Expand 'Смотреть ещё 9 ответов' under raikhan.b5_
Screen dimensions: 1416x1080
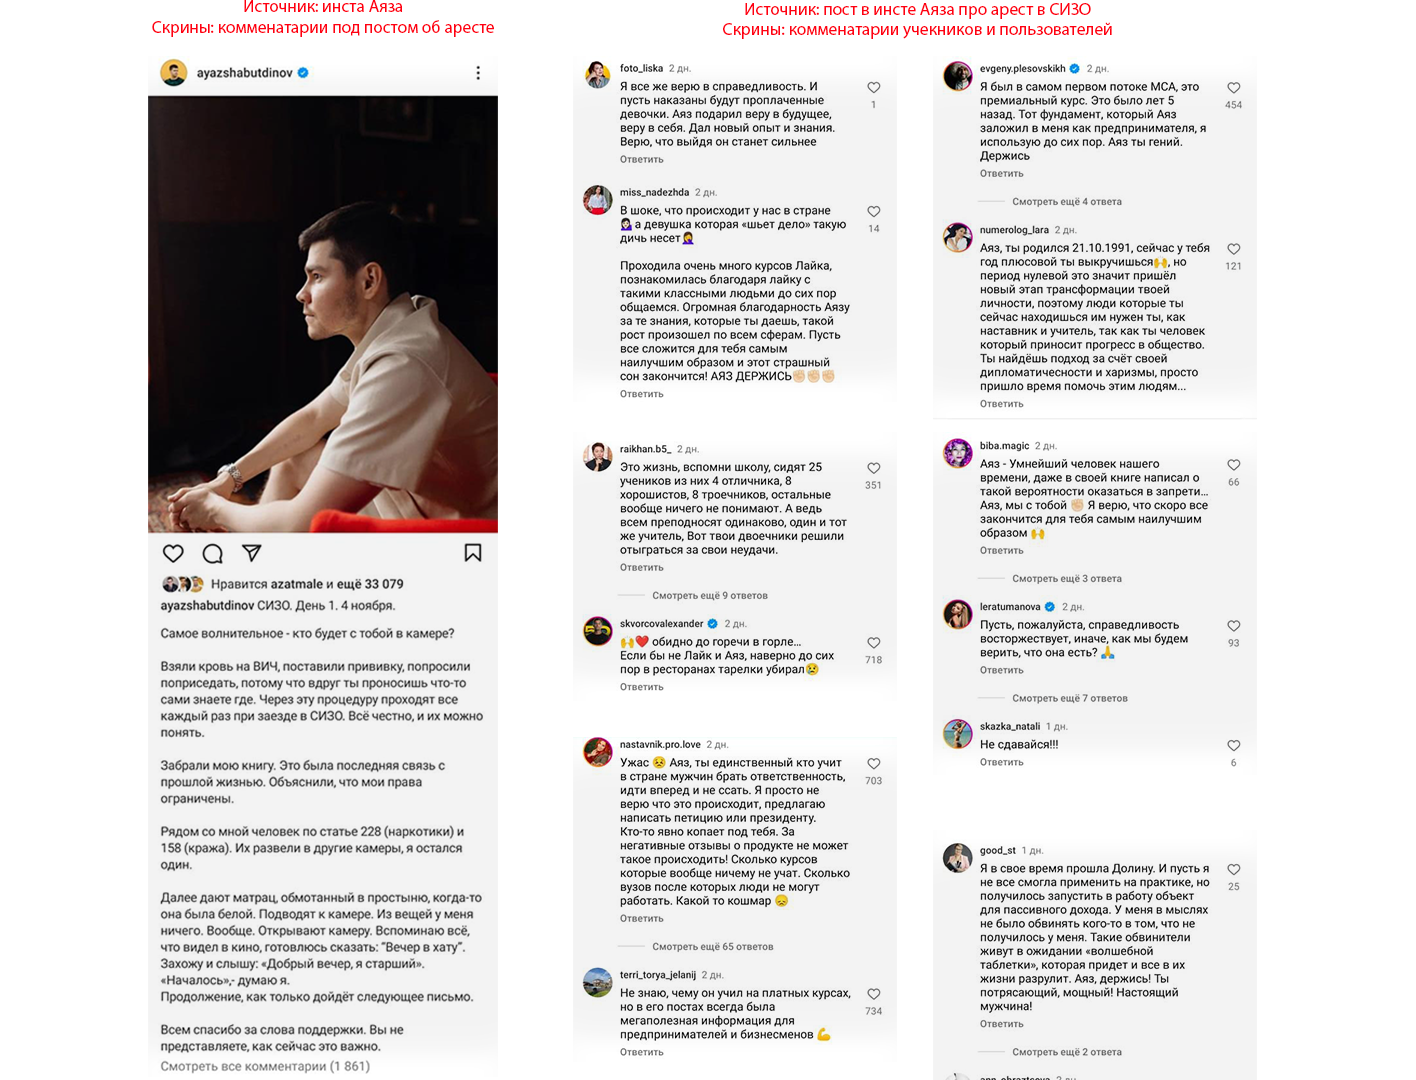710,595
